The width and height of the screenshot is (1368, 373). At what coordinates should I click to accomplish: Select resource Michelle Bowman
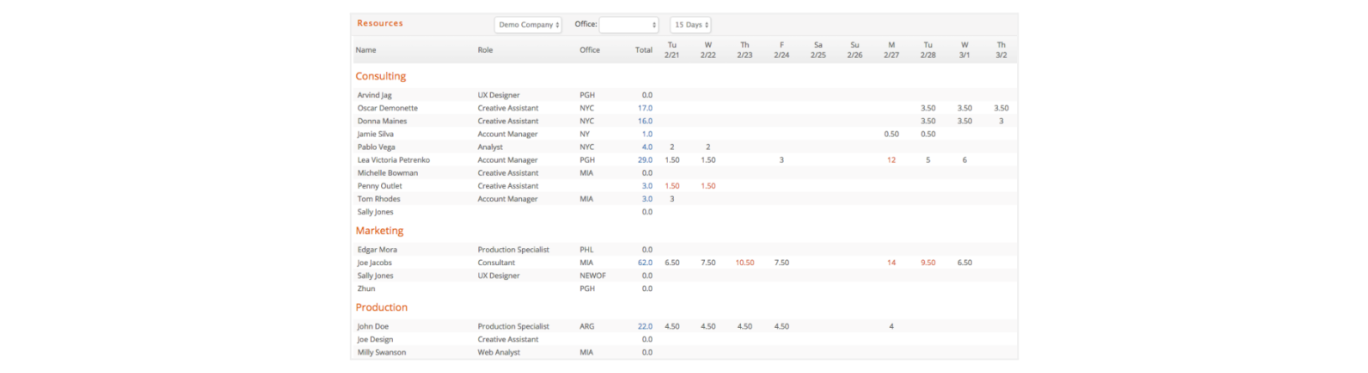pyautogui.click(x=387, y=173)
